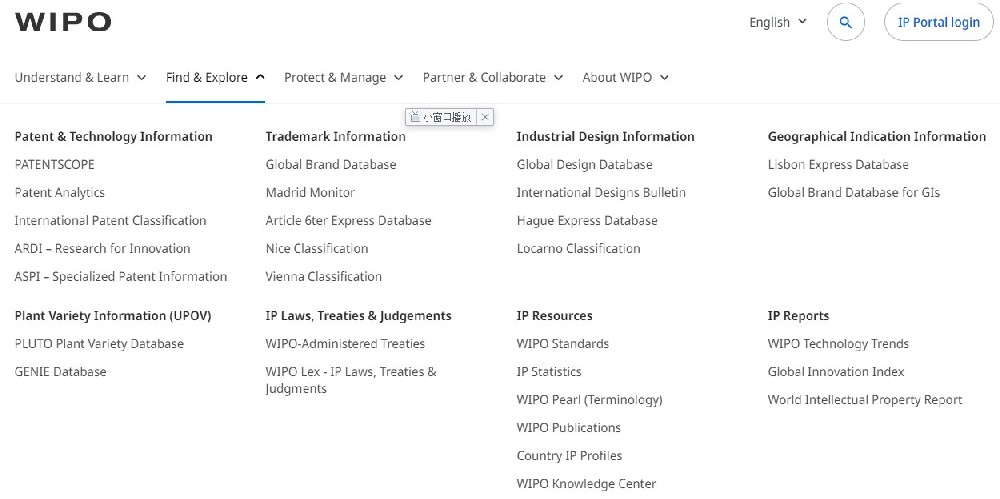Go to Global Brand Database for GIs

tap(854, 193)
